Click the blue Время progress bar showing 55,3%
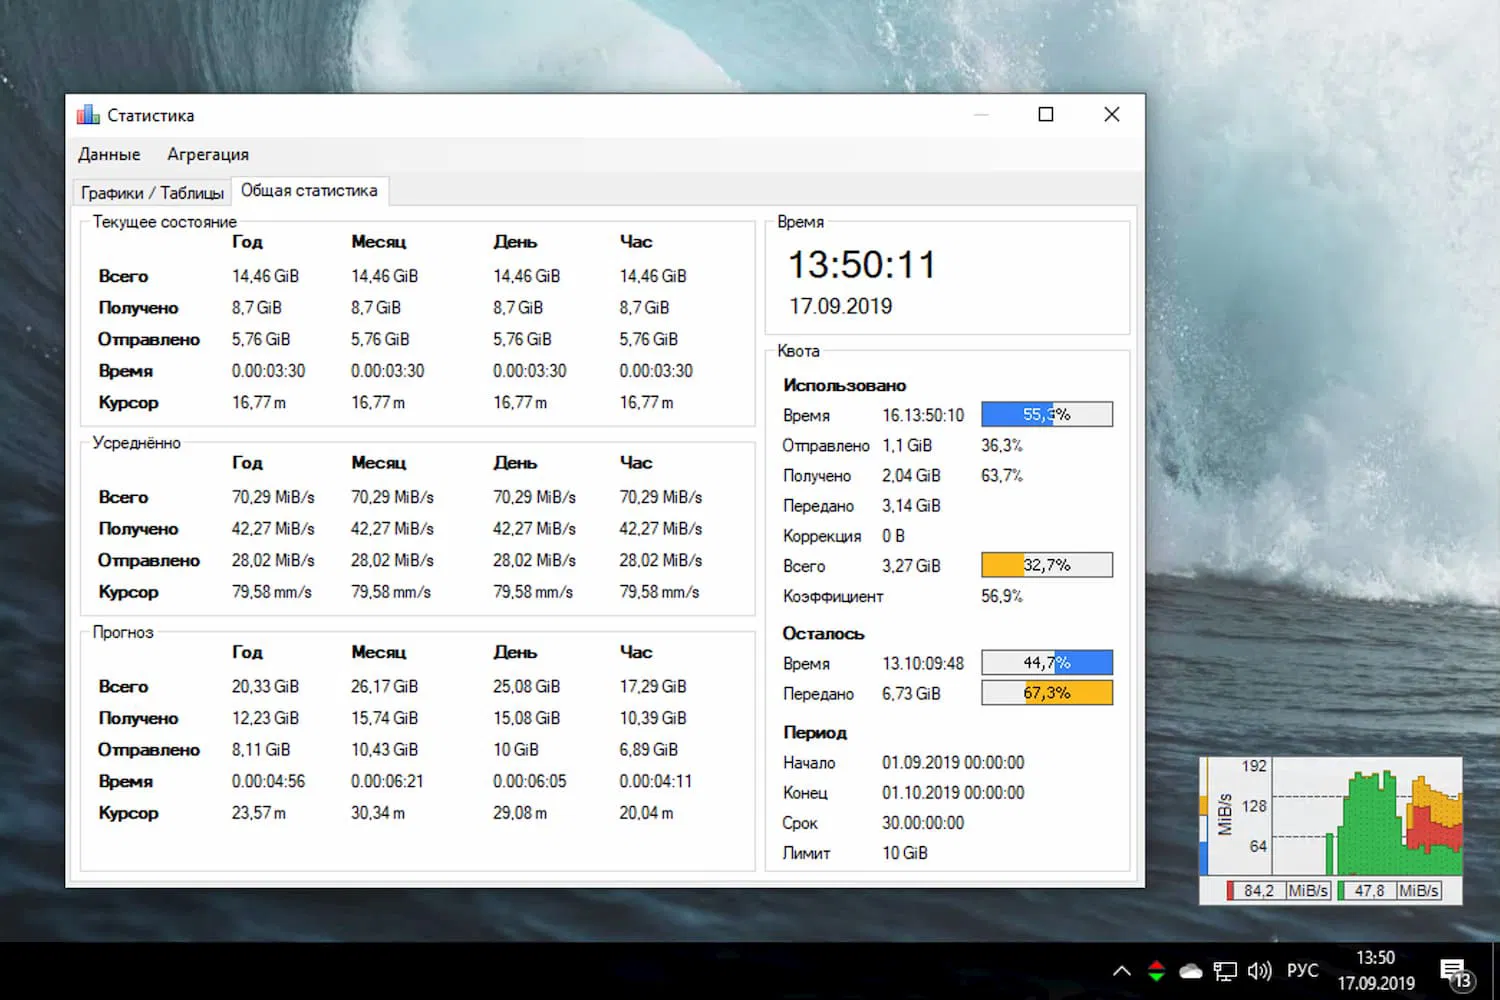The height and width of the screenshot is (1000, 1500). pos(1046,413)
